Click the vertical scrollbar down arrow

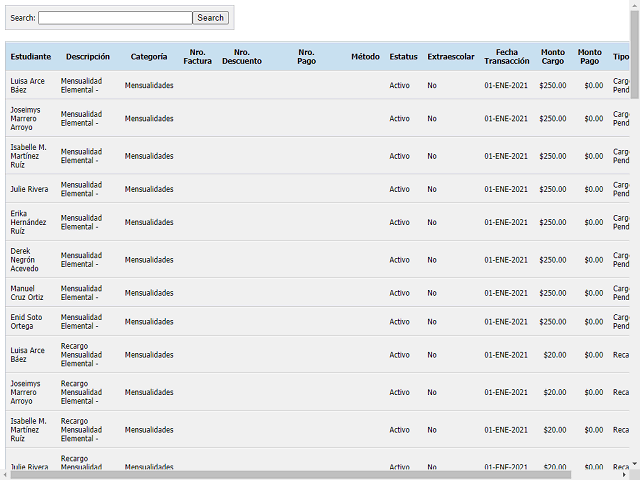pos(634,464)
